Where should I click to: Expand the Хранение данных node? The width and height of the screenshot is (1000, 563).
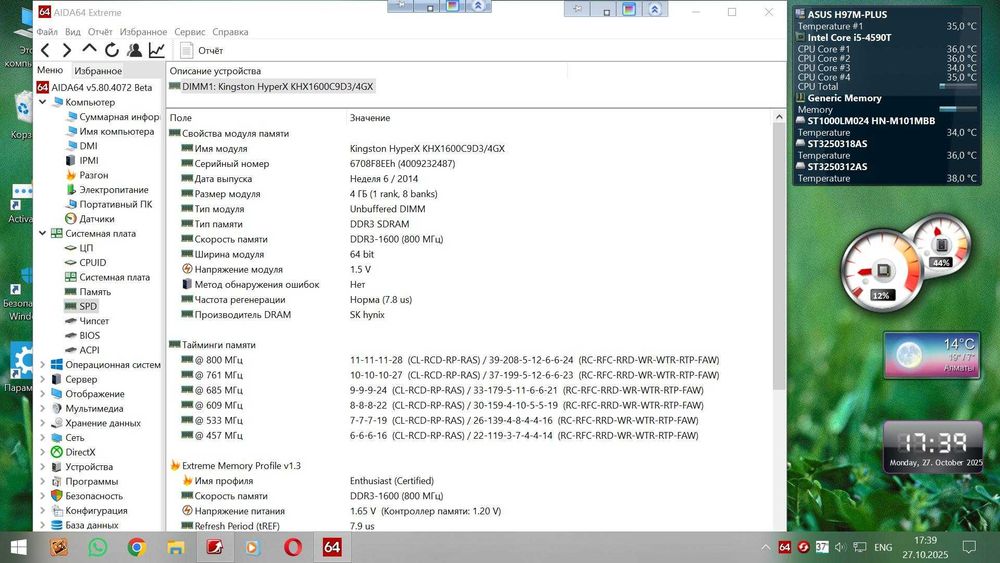pos(43,423)
